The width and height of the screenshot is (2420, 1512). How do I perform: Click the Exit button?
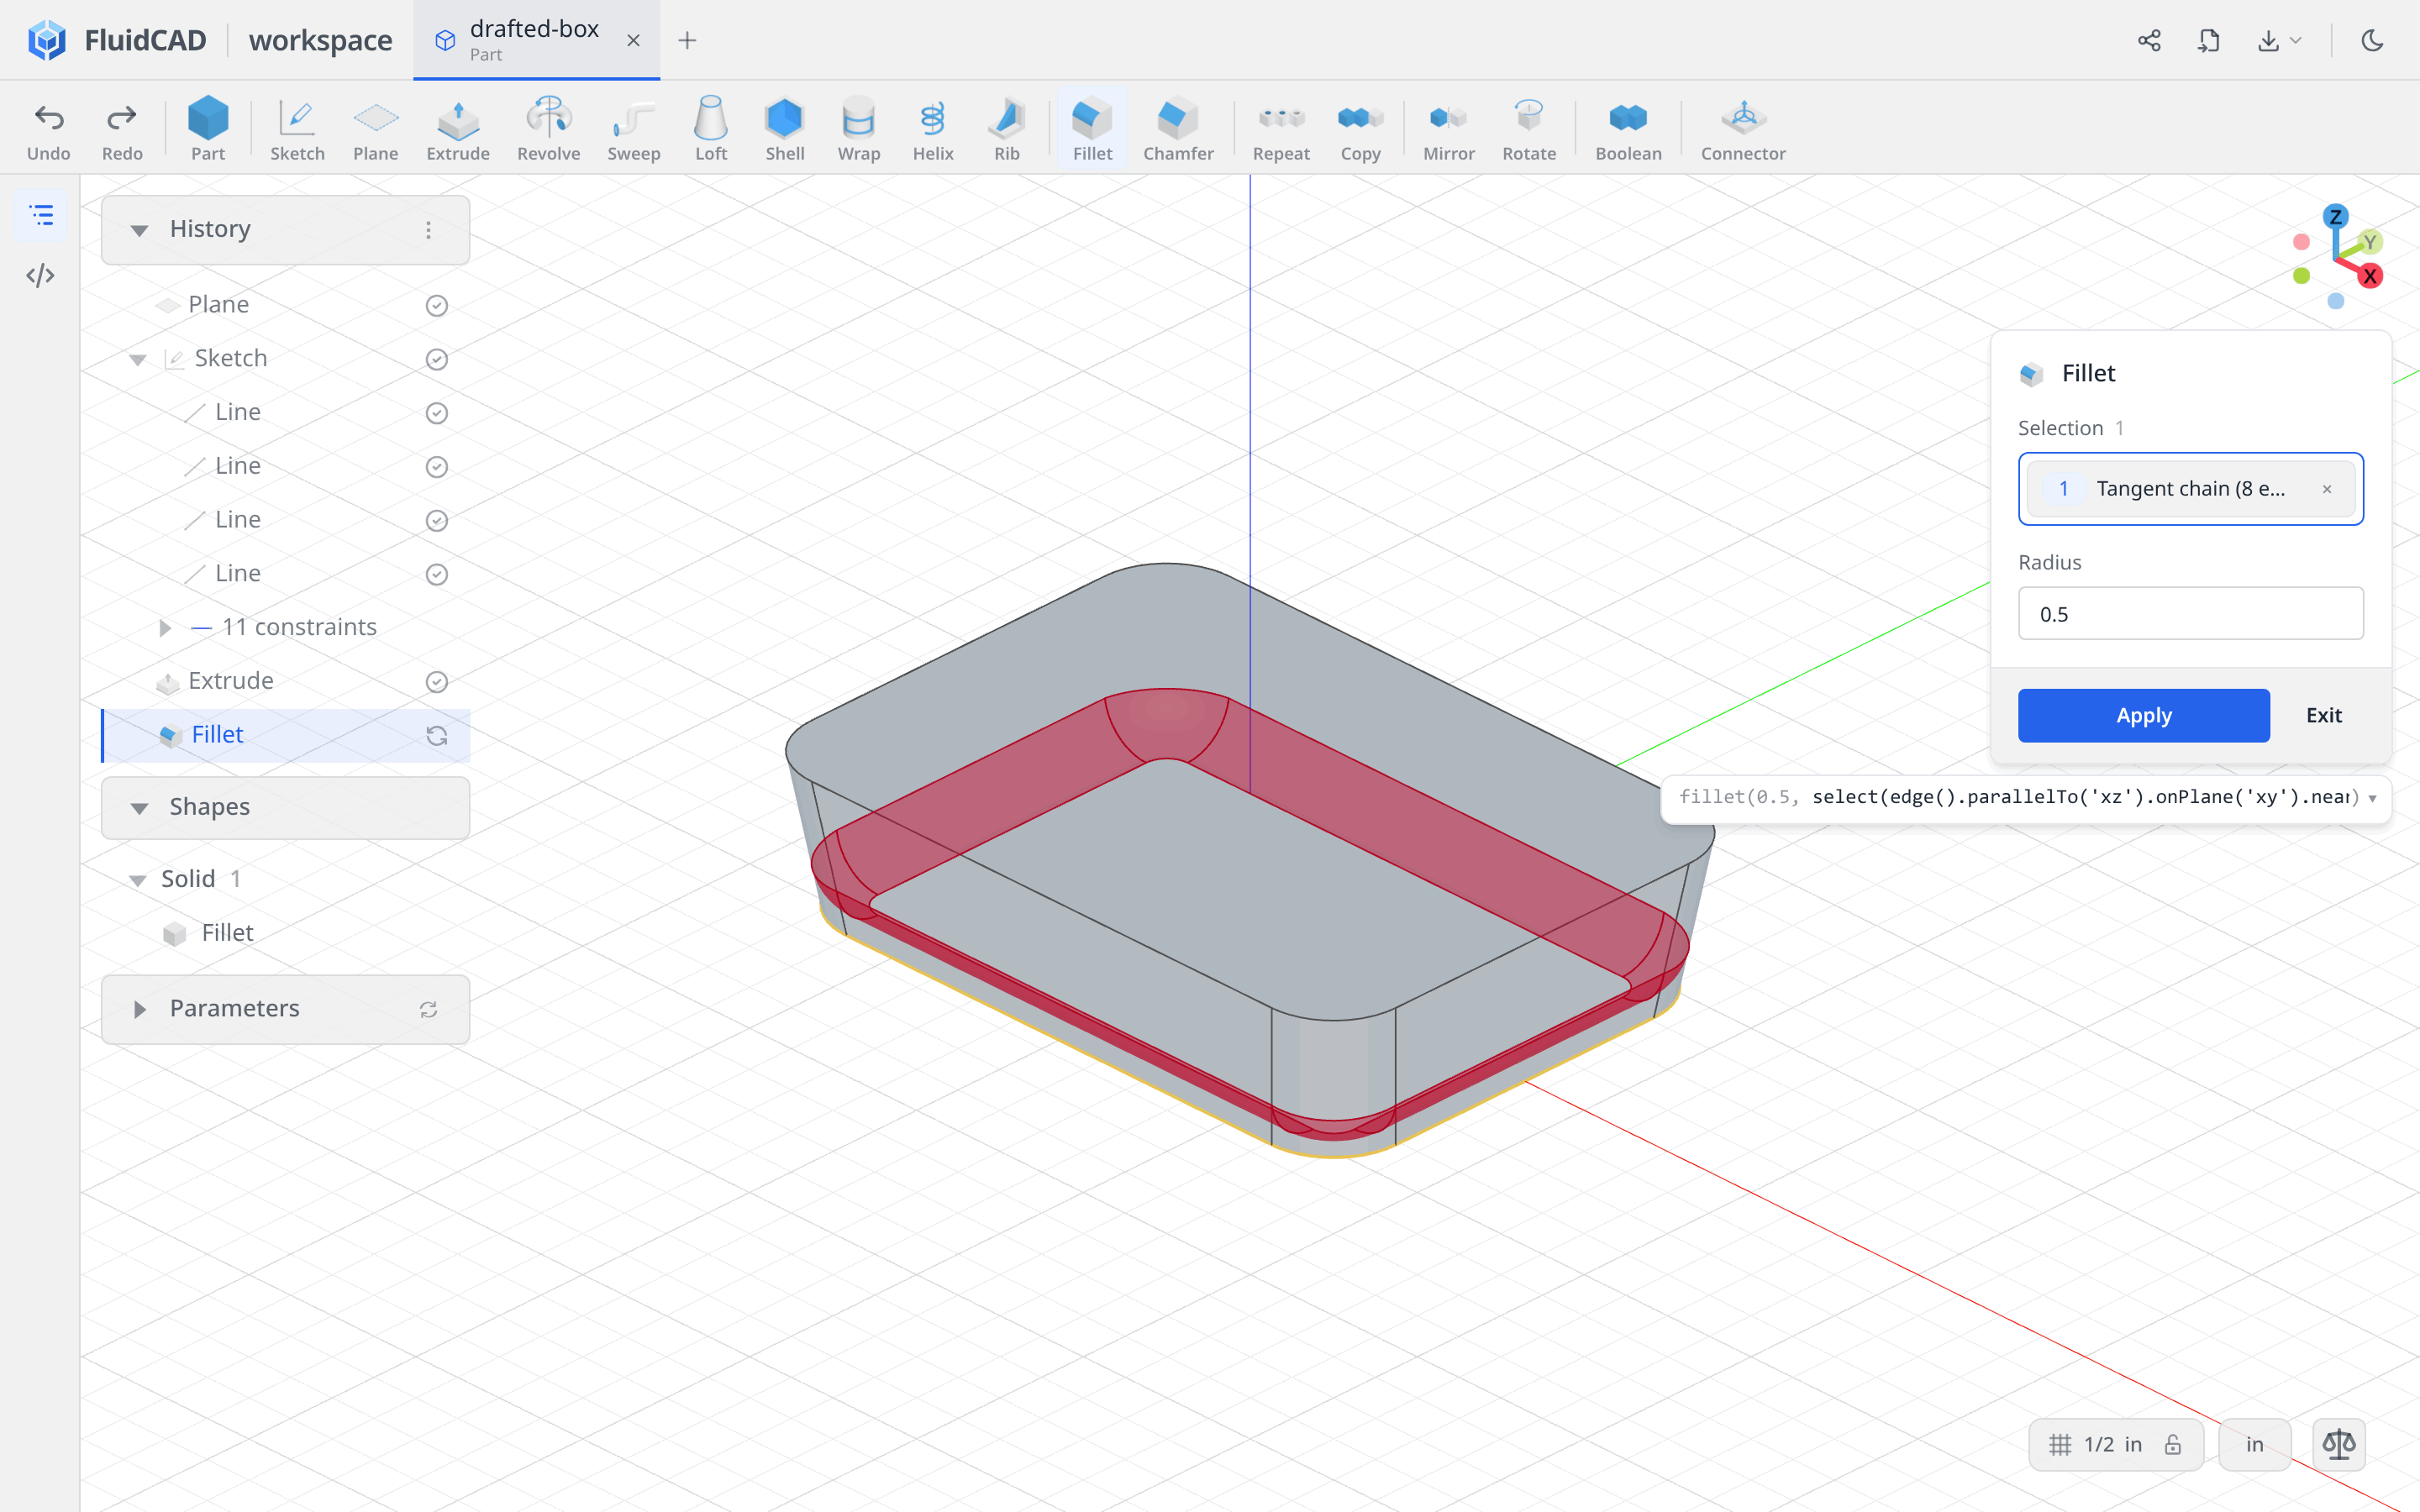(2323, 715)
